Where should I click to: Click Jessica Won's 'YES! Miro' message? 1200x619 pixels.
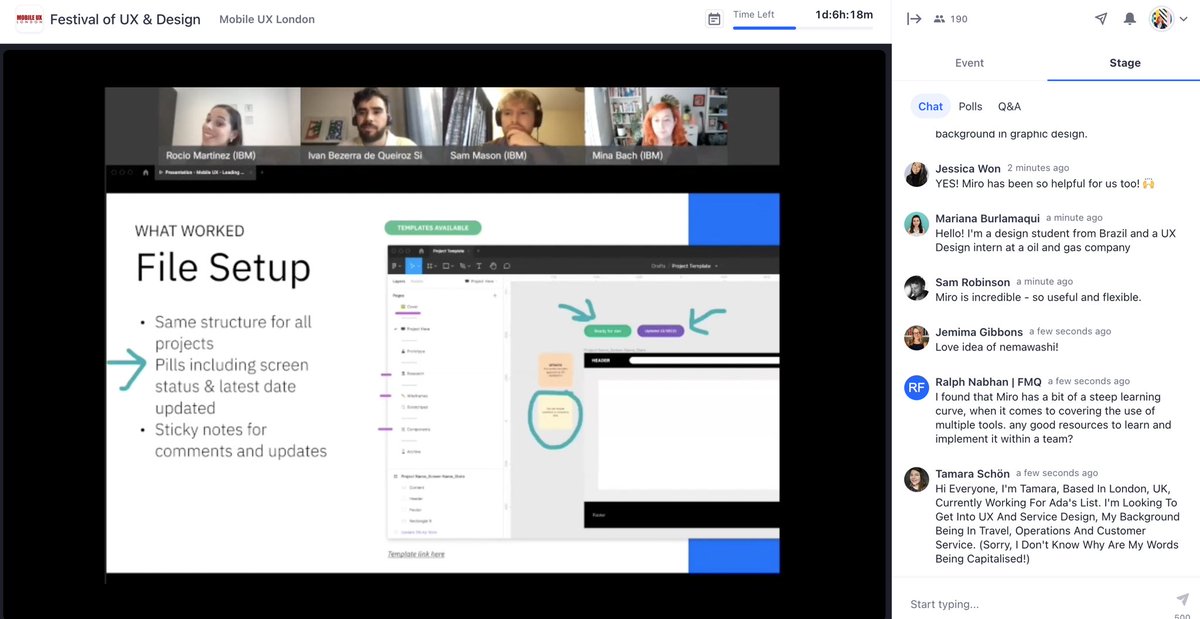point(1045,183)
